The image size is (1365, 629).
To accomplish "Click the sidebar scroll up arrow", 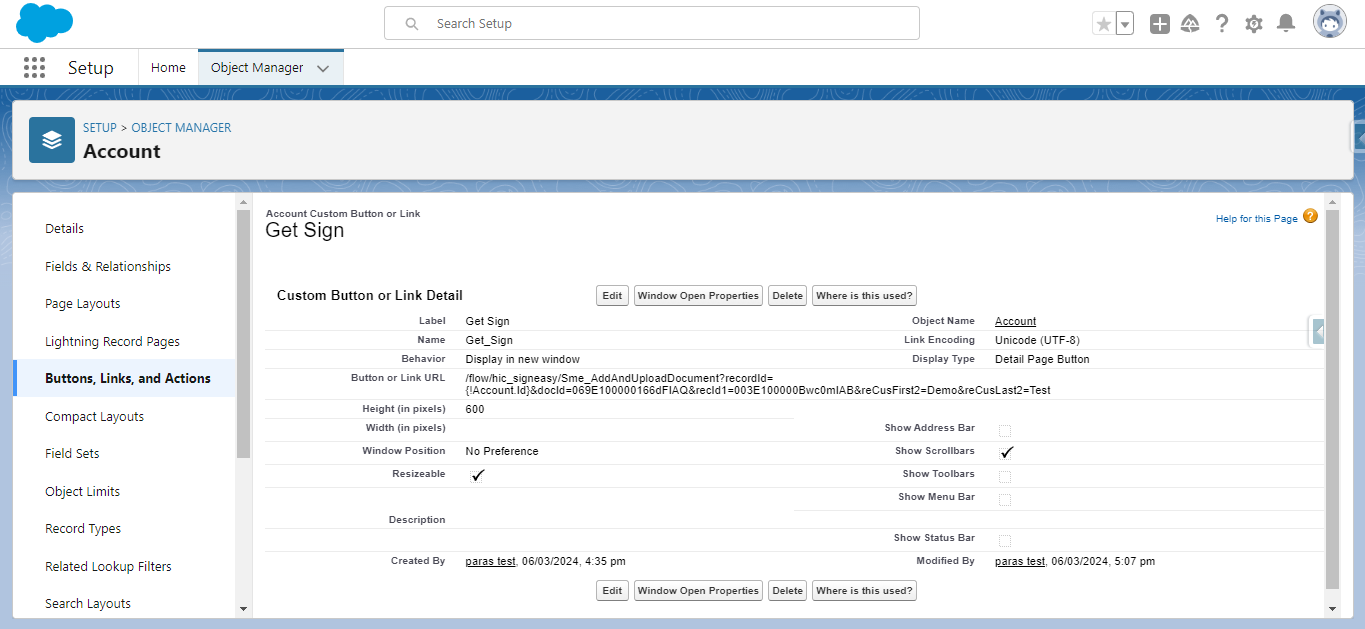I will (243, 202).
